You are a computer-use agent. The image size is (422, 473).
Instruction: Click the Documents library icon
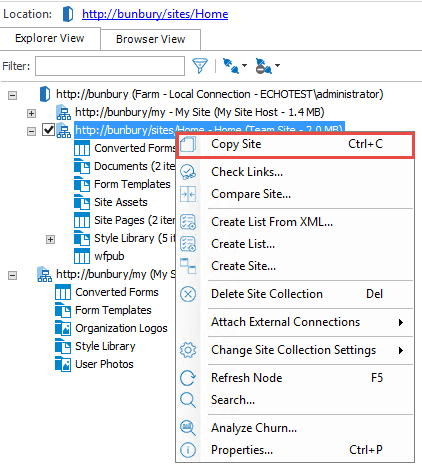coord(82,166)
